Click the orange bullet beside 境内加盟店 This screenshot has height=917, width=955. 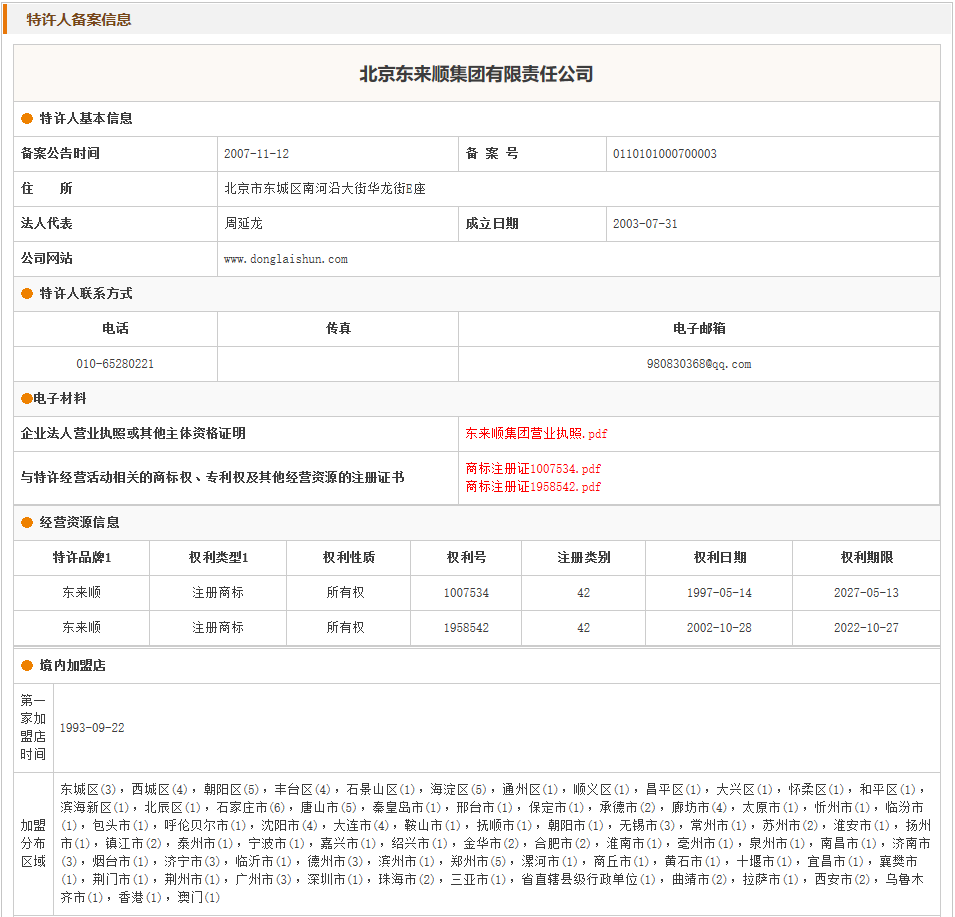tap(27, 666)
